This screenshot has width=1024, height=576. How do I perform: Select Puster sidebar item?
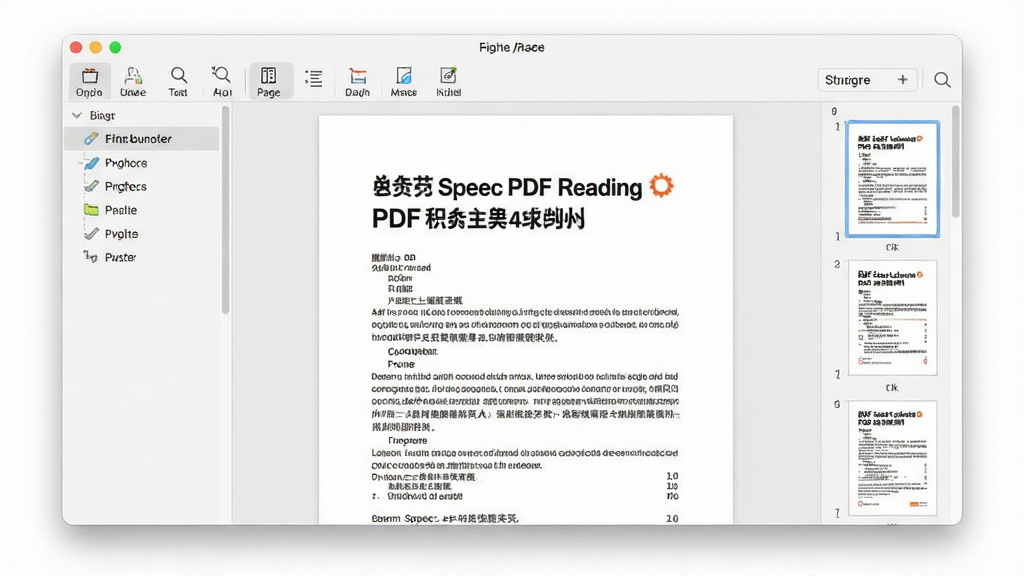(x=120, y=257)
